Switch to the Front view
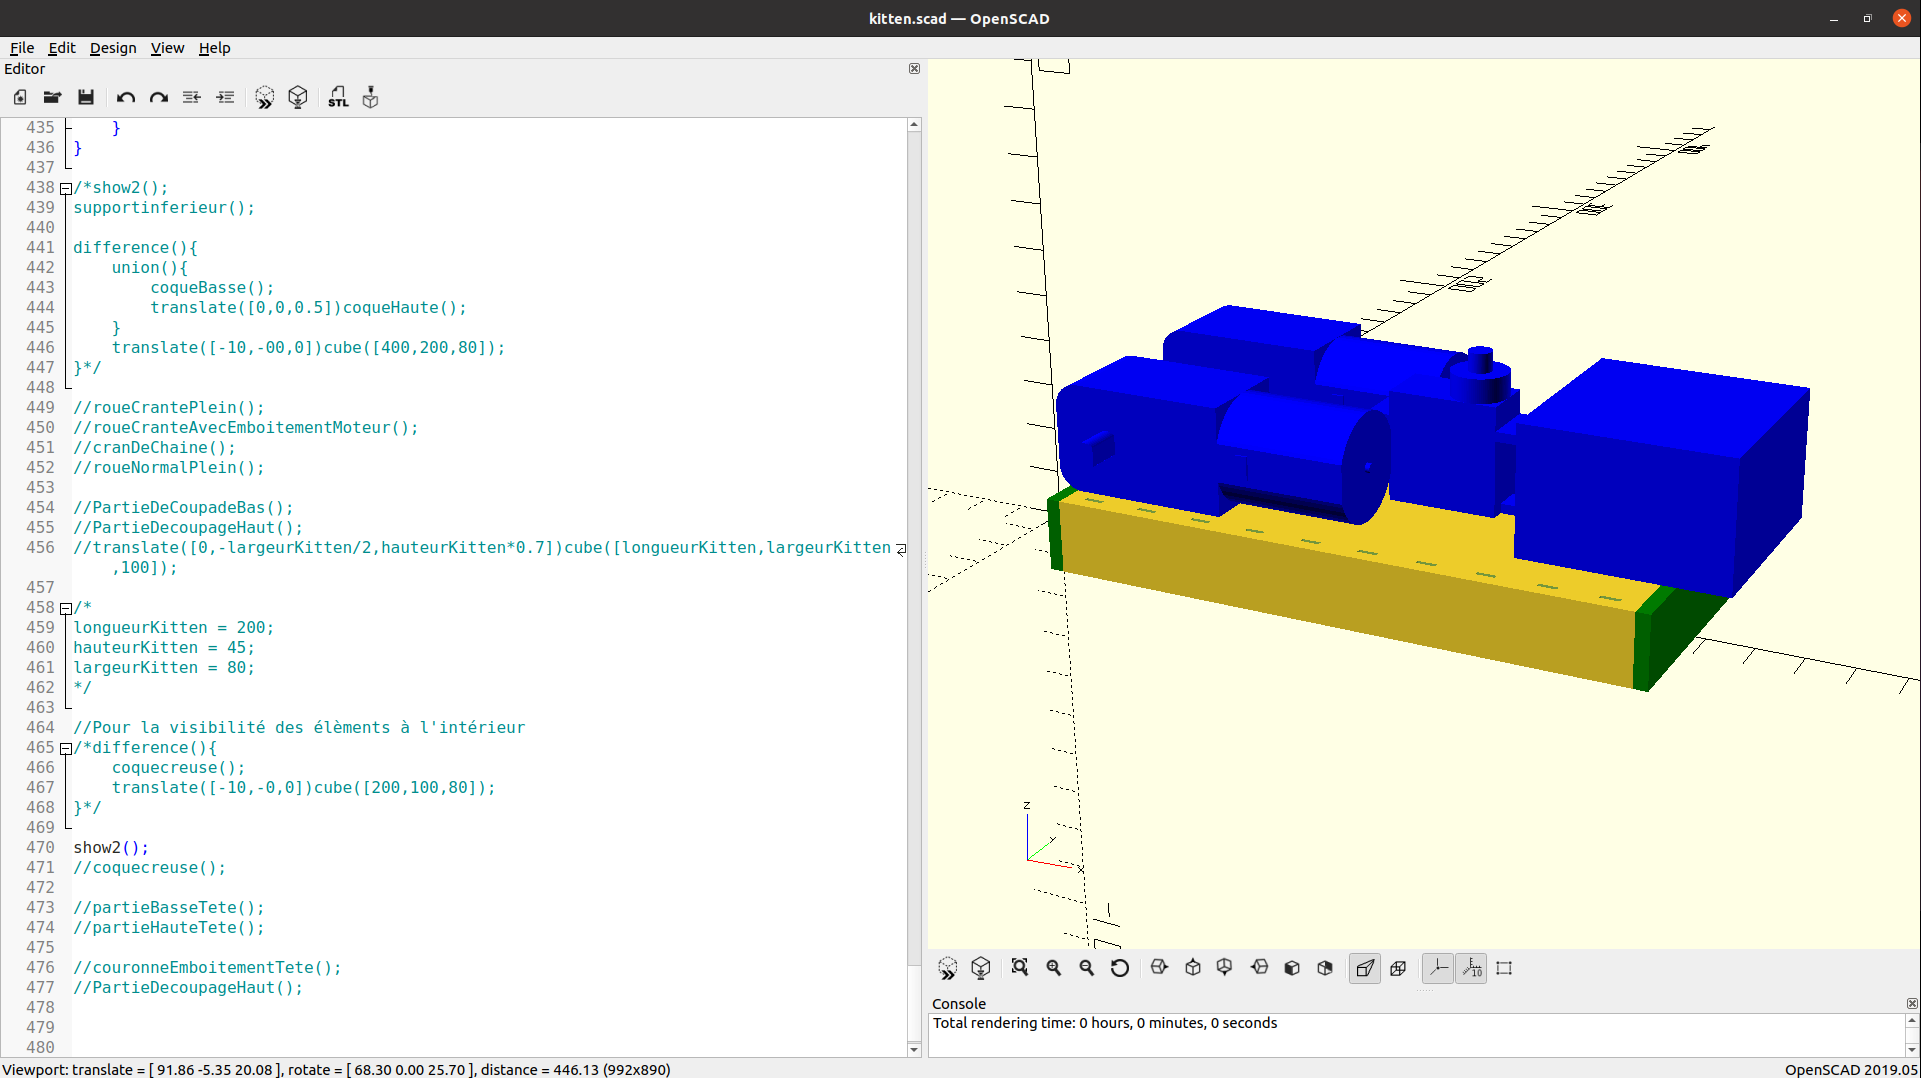Screen dimensions: 1921x1078 [x=1292, y=968]
